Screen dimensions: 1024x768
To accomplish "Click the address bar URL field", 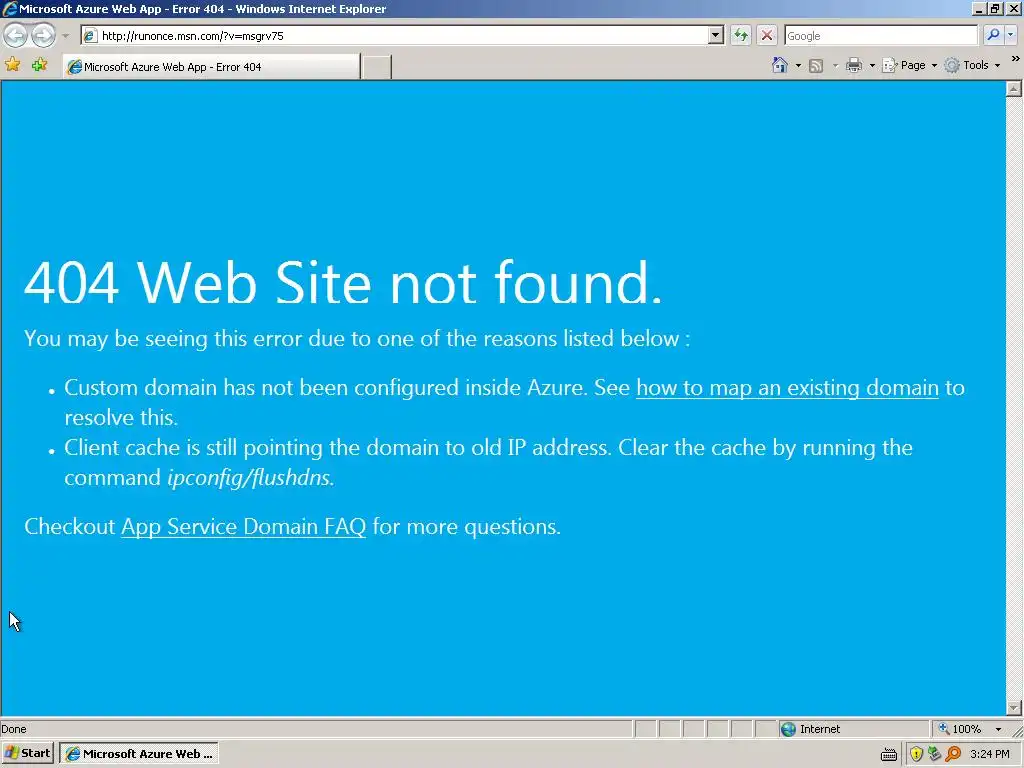I will tap(394, 36).
